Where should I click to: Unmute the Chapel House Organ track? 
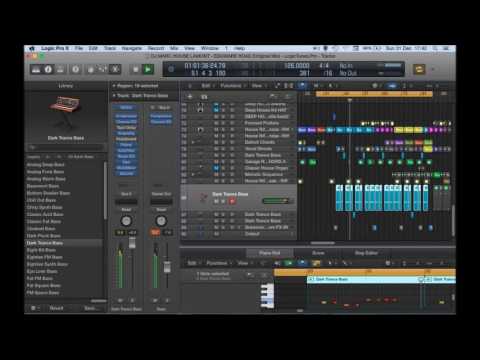(216, 168)
